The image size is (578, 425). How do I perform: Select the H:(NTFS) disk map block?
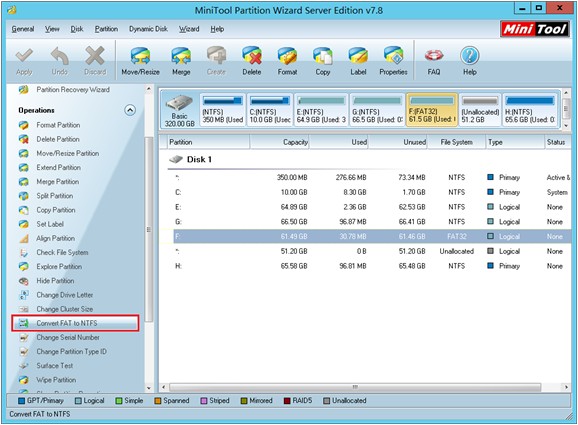pos(530,110)
